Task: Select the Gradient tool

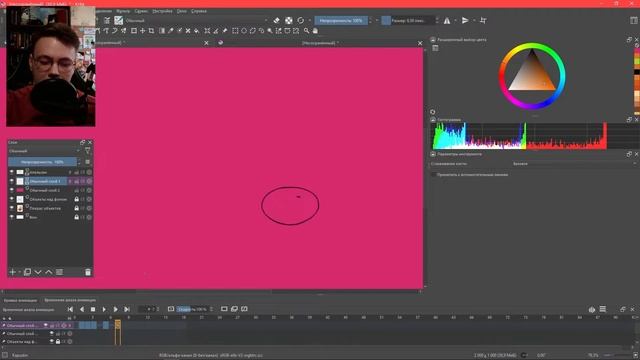Action: pos(162,31)
